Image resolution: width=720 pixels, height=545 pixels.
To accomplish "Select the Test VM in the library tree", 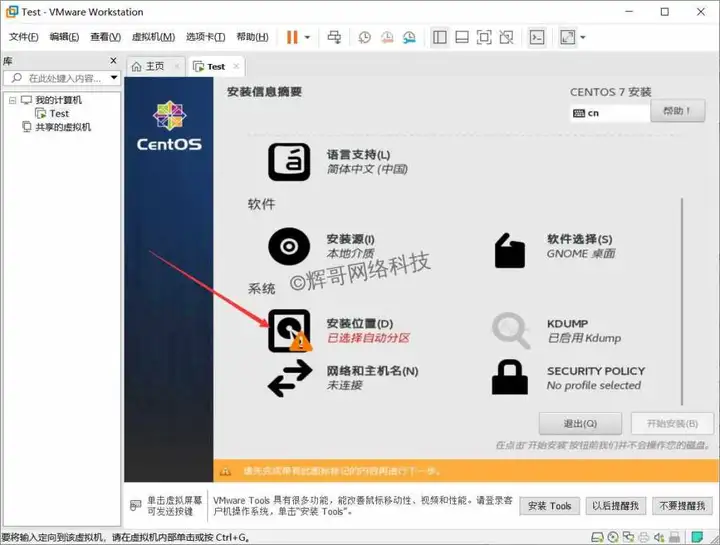I will click(59, 113).
